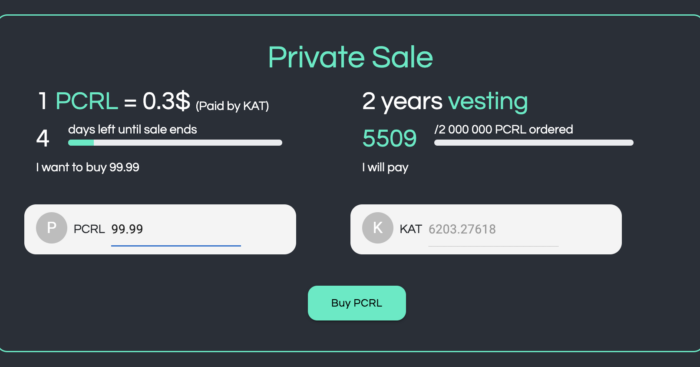
Task: Click the PCRL label inside input box
Action: [x=89, y=229]
